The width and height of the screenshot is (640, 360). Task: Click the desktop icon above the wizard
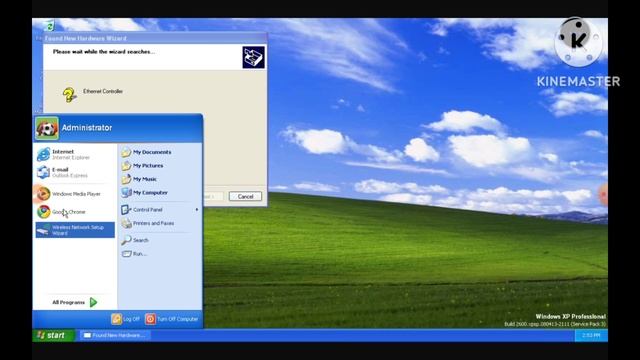click(x=49, y=25)
